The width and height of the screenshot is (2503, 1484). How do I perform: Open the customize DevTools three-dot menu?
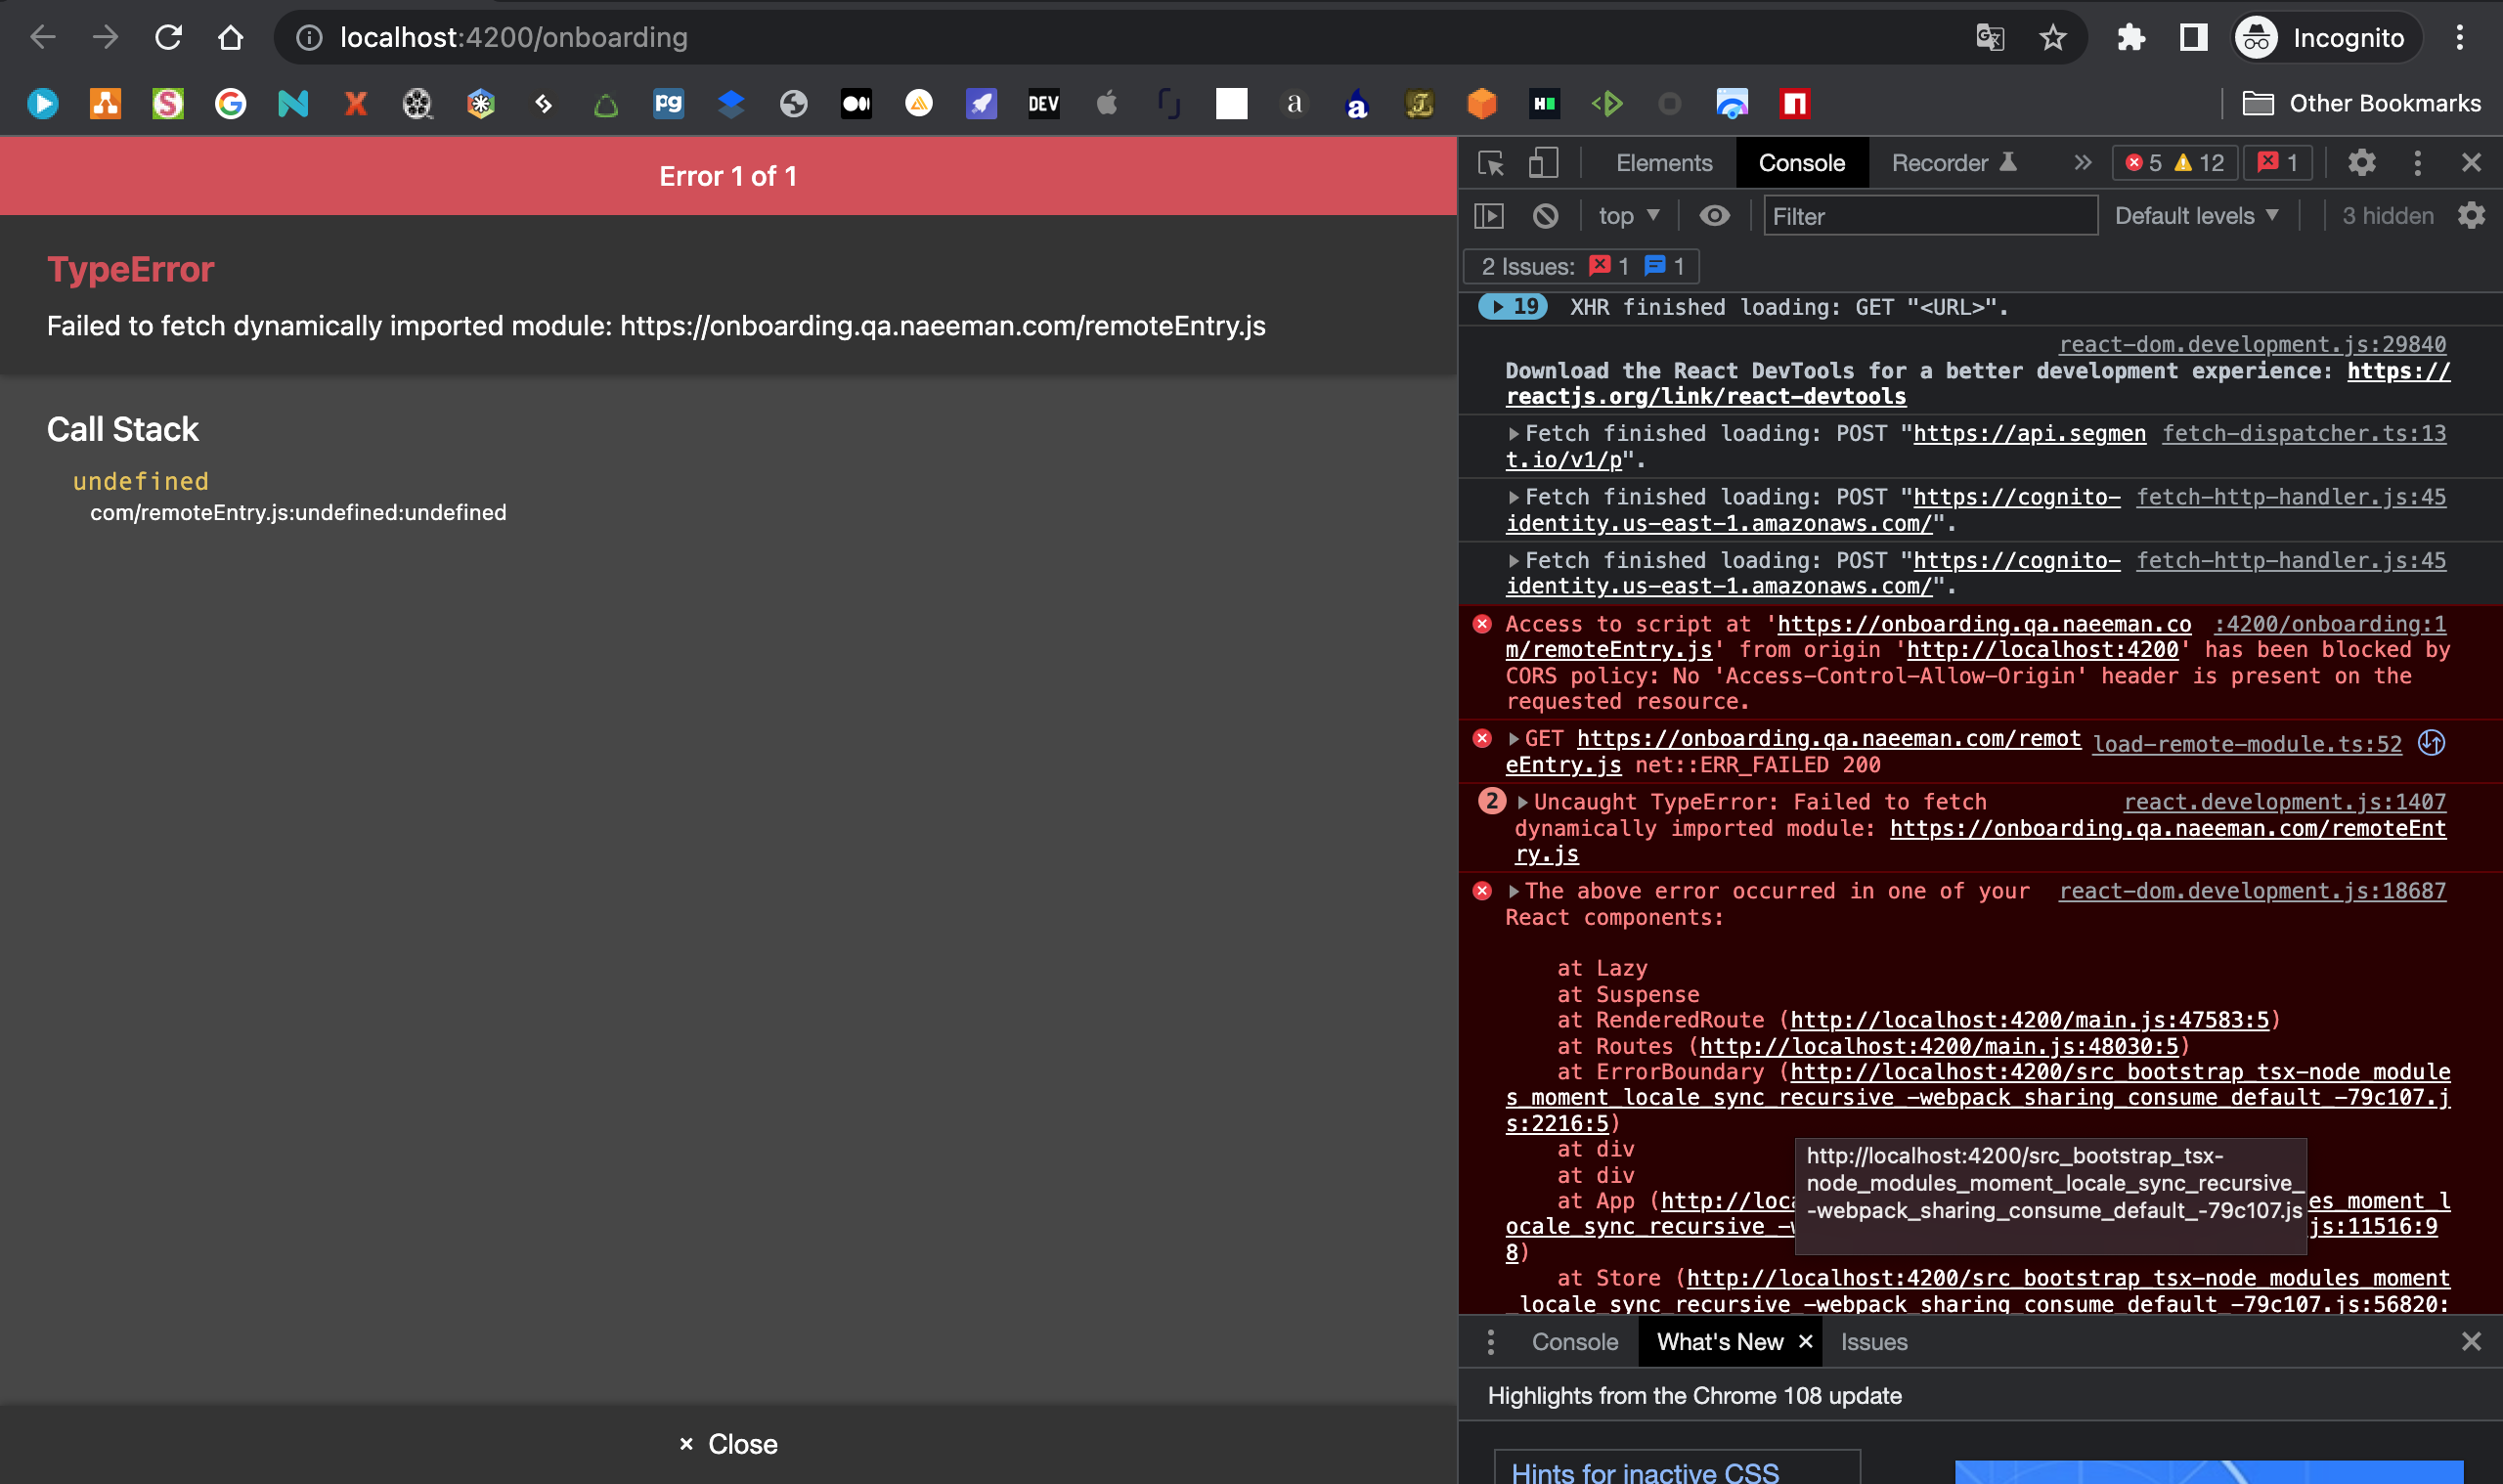tap(2418, 163)
